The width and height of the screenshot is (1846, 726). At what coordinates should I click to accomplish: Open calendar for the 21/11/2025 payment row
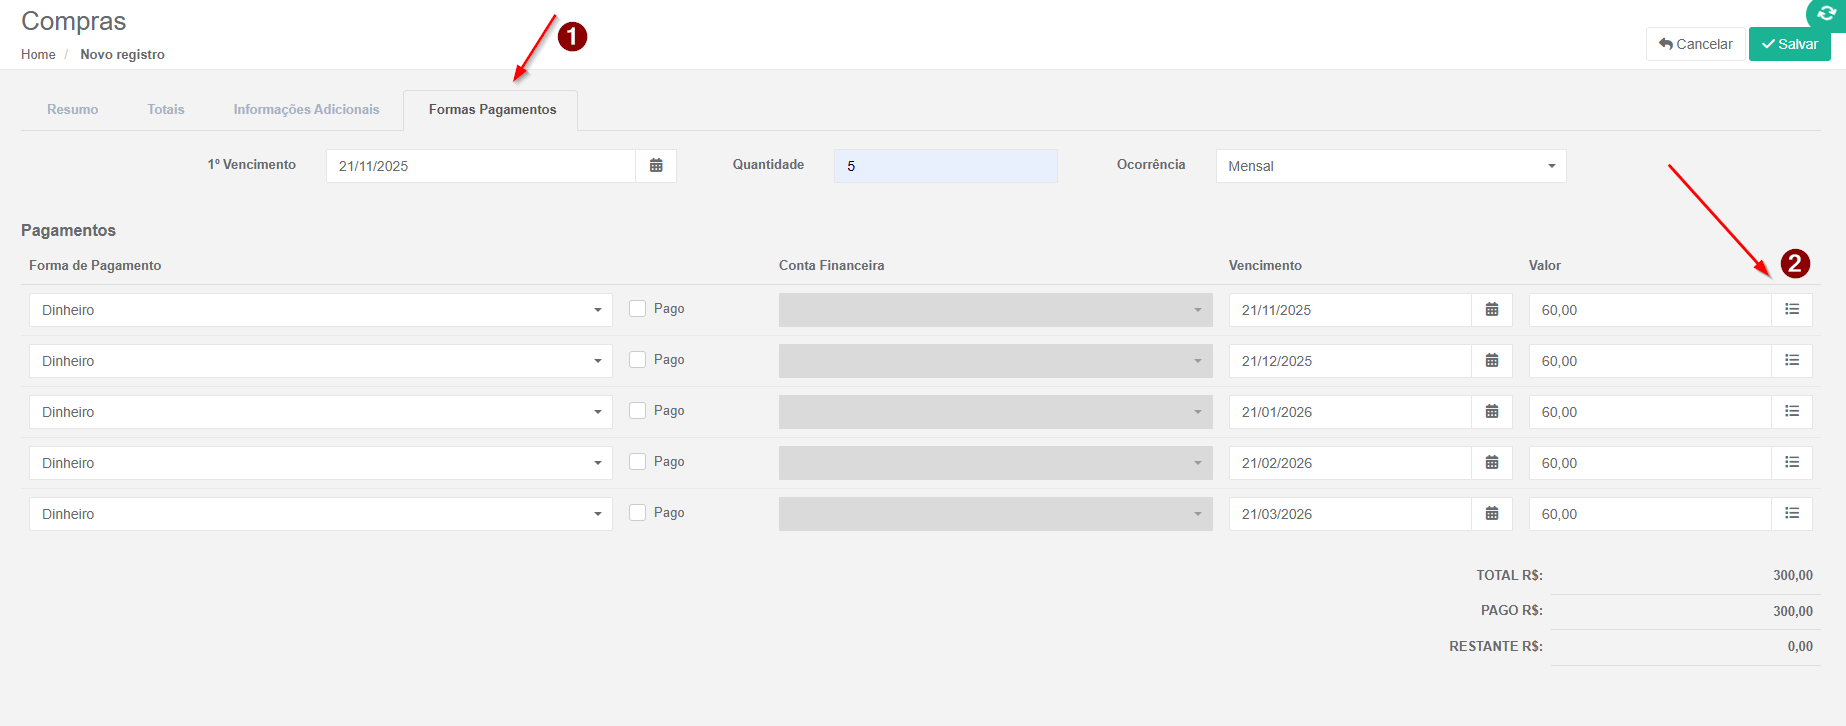1491,310
